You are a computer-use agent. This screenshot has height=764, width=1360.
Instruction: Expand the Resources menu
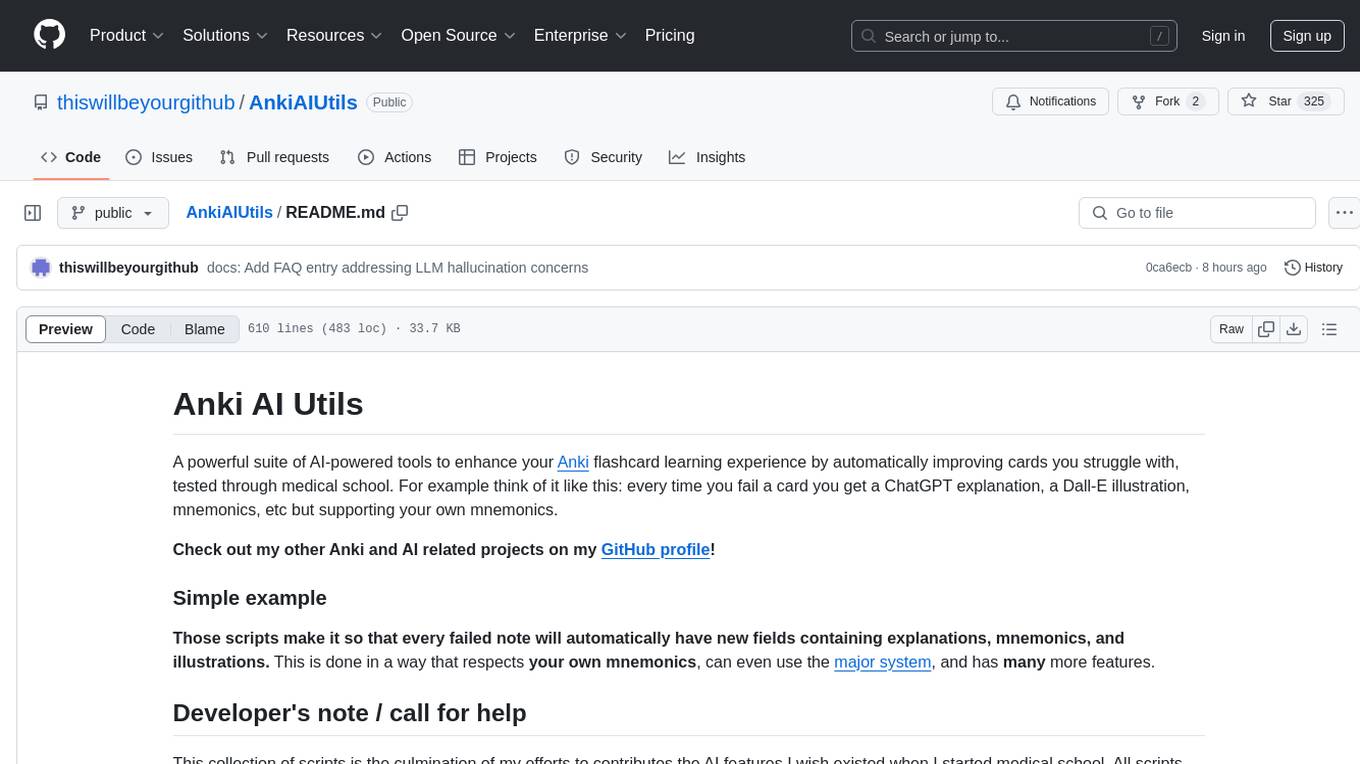pos(334,35)
